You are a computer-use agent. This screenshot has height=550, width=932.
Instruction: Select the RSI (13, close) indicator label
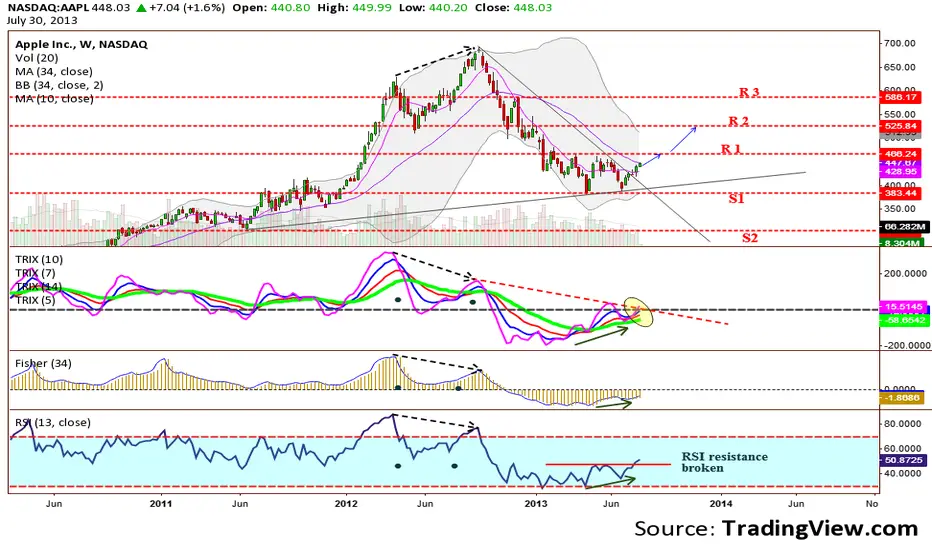53,423
